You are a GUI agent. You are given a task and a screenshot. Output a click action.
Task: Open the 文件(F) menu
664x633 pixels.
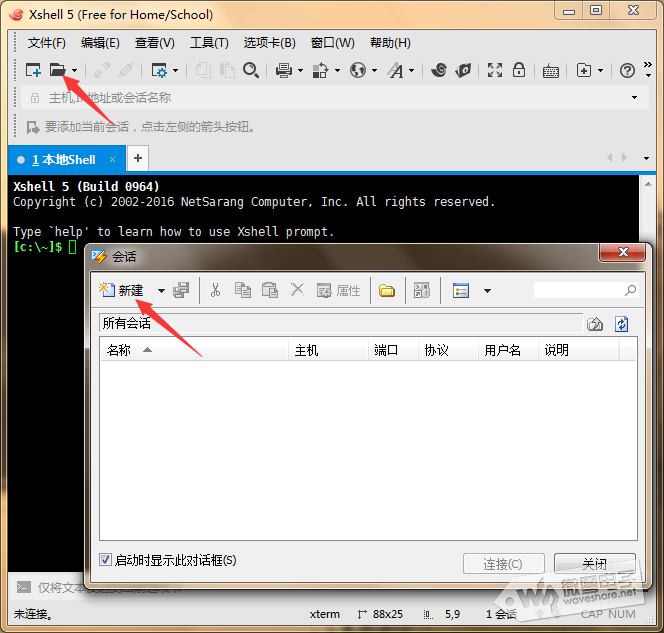47,43
